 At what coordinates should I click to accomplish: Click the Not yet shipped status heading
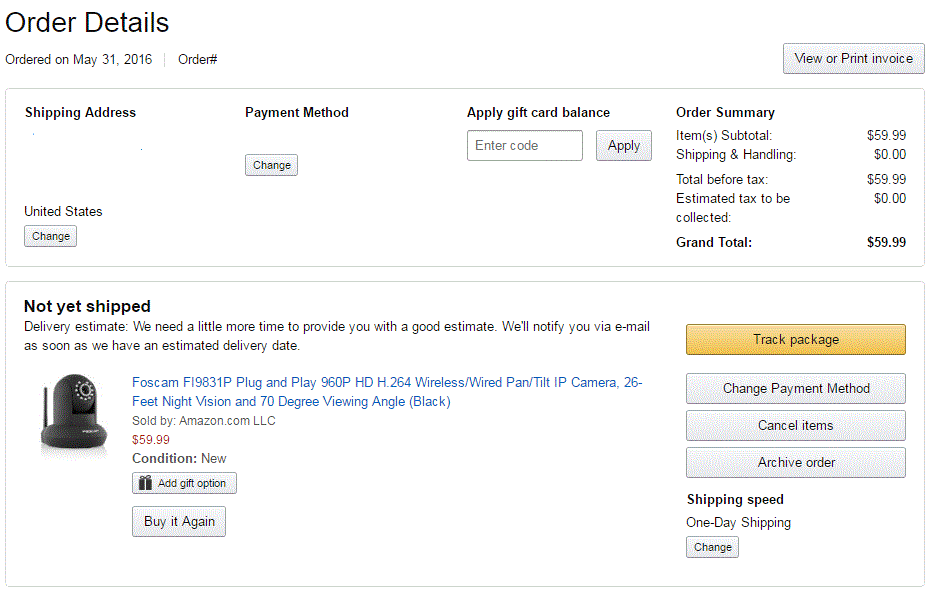click(x=87, y=307)
